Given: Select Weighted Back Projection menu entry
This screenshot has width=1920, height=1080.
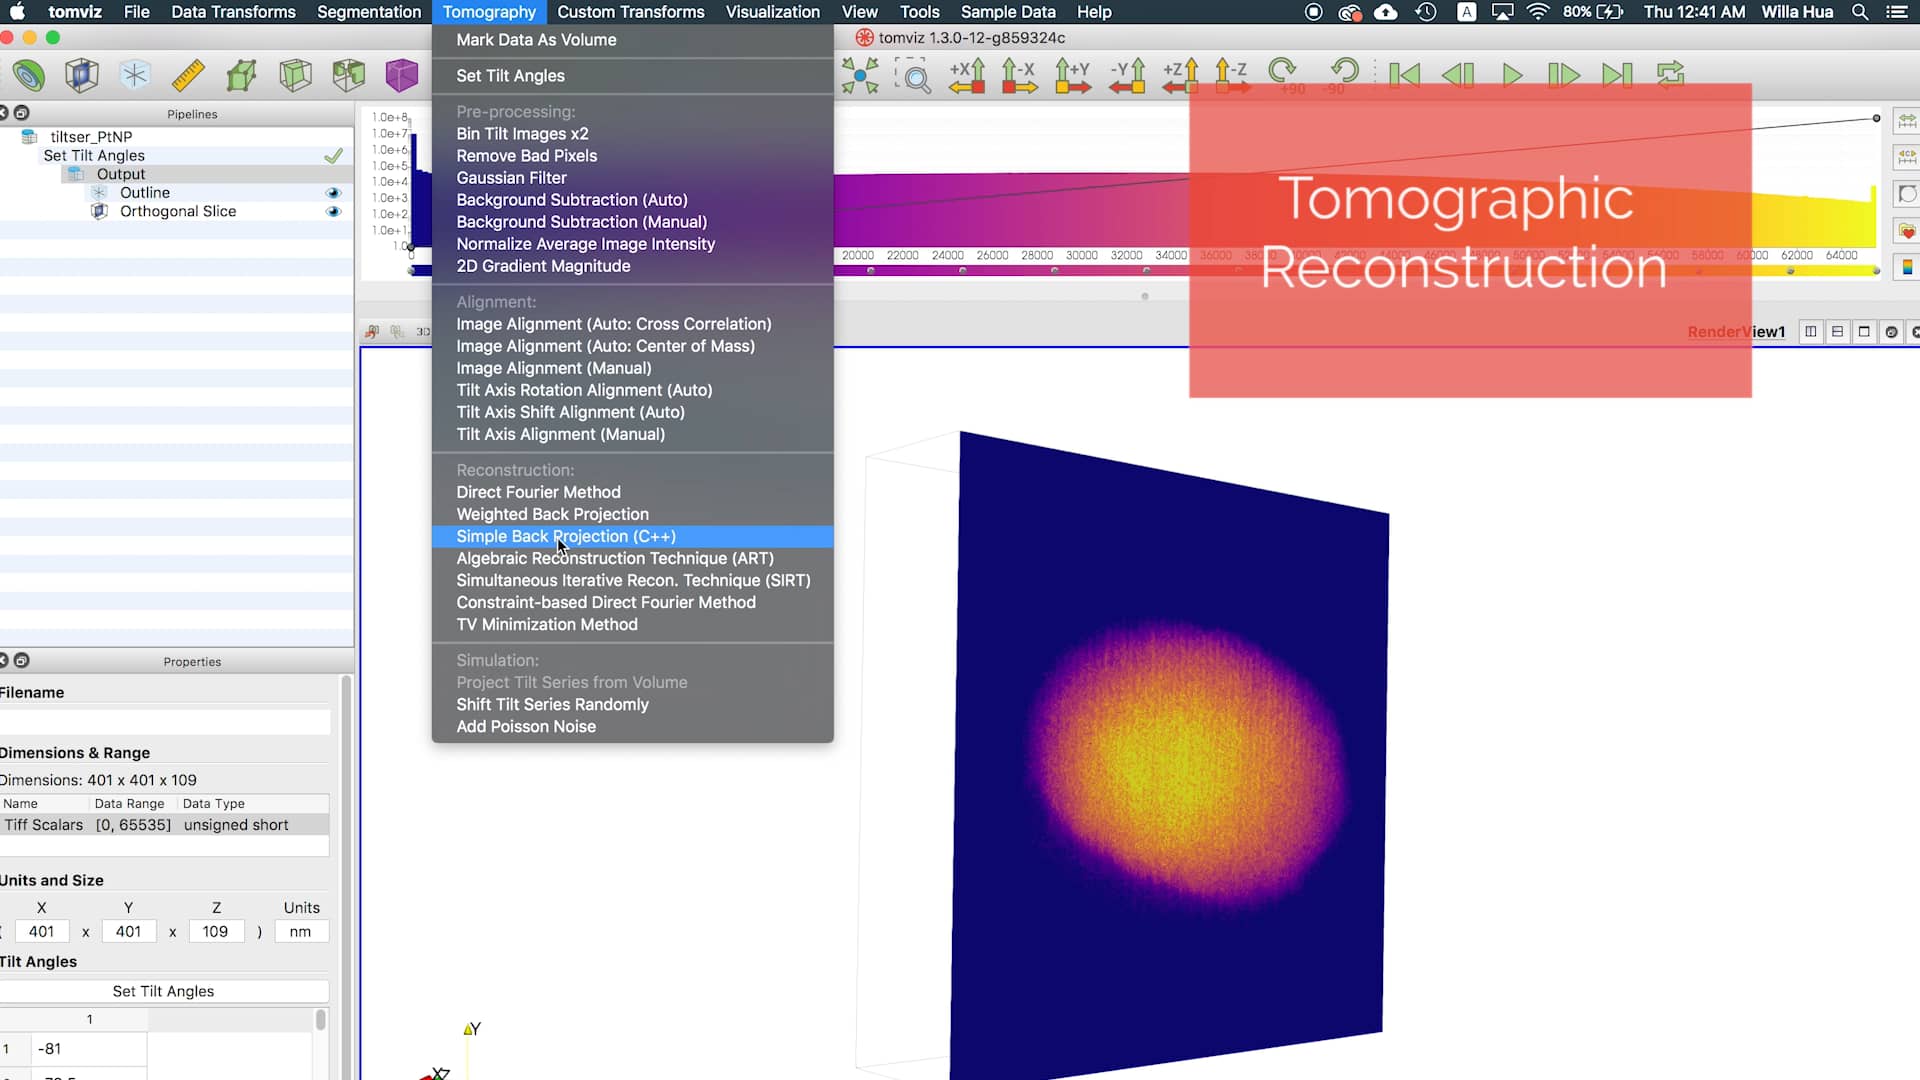Looking at the screenshot, I should pyautogui.click(x=552, y=515).
